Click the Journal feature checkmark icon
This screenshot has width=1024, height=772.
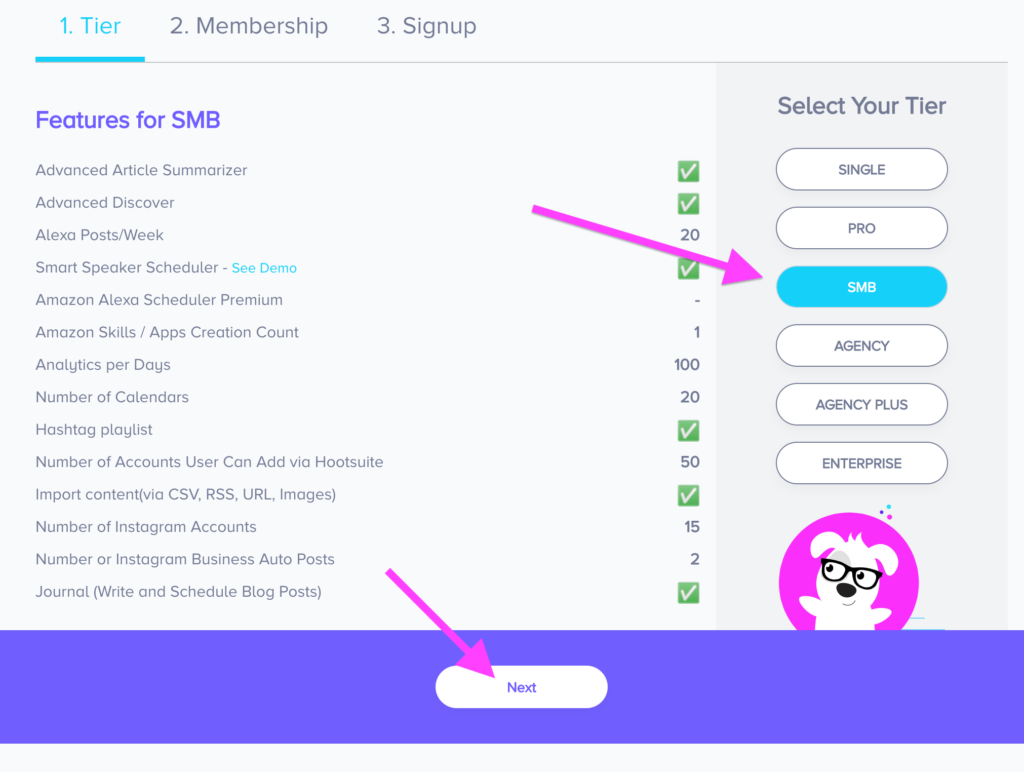coord(688,592)
